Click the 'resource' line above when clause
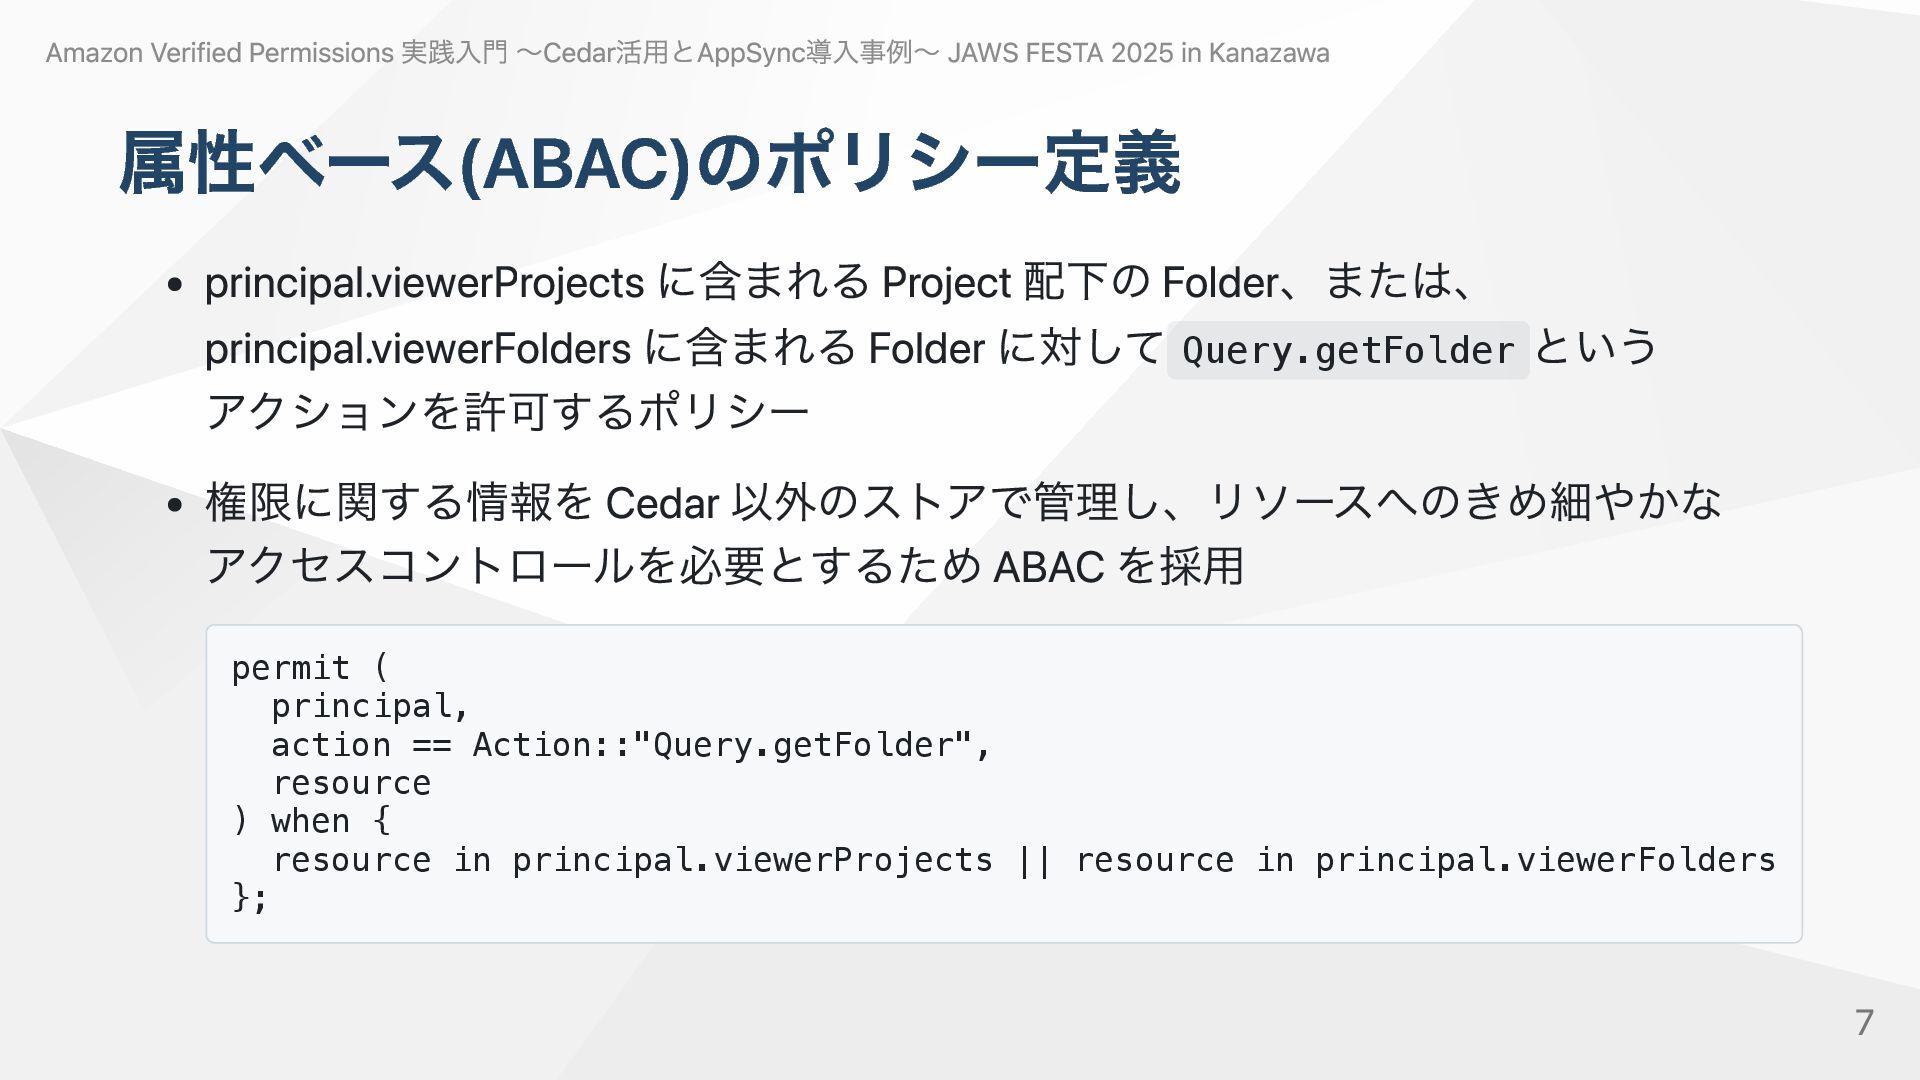 tap(351, 783)
